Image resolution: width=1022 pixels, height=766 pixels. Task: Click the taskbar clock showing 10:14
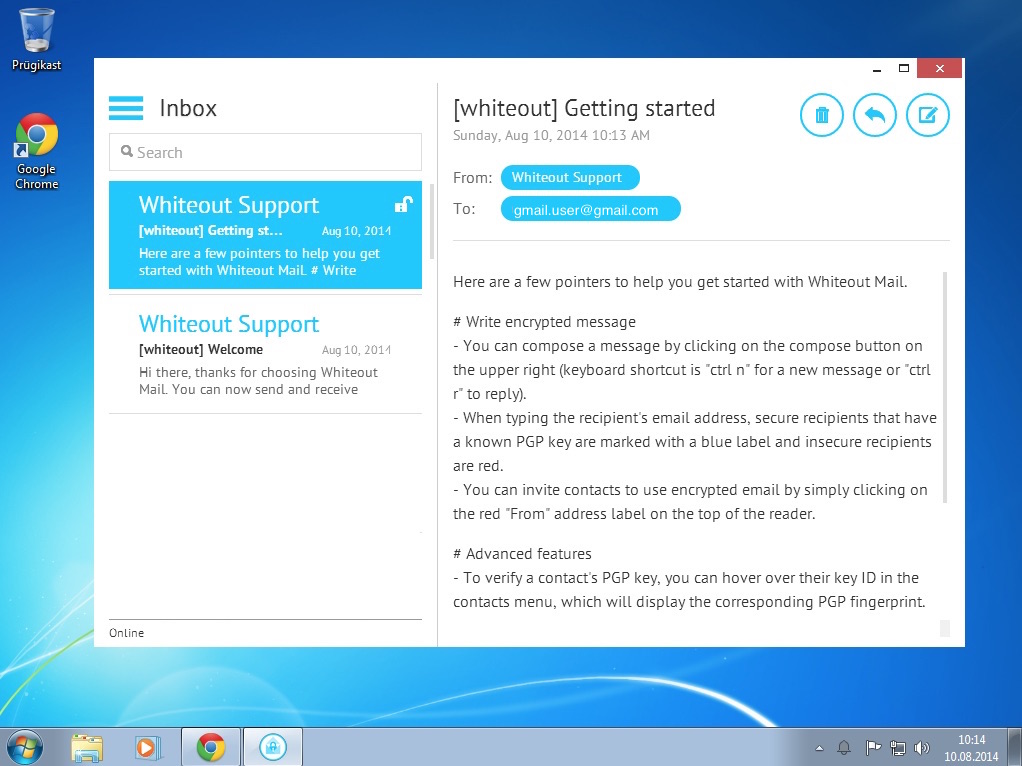click(971, 748)
